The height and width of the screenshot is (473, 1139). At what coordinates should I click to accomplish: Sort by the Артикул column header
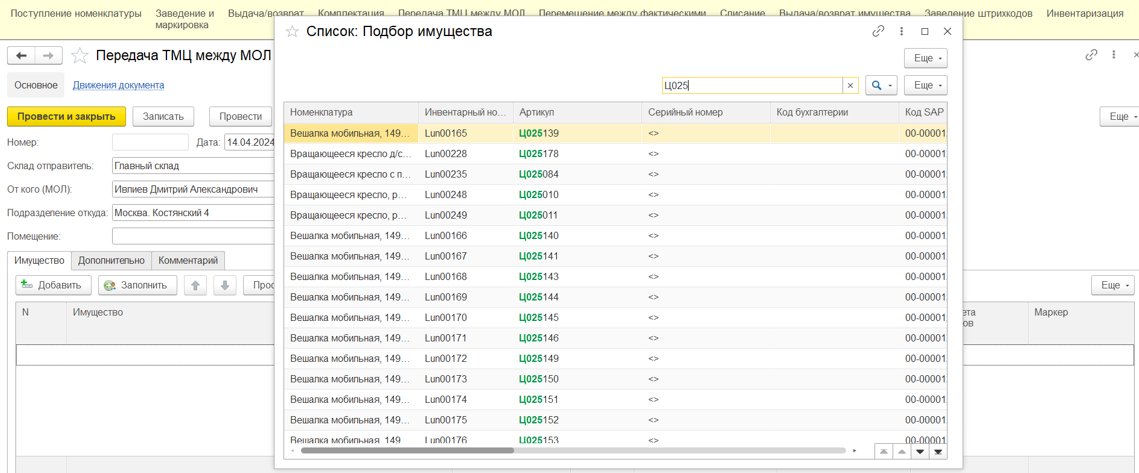[577, 113]
